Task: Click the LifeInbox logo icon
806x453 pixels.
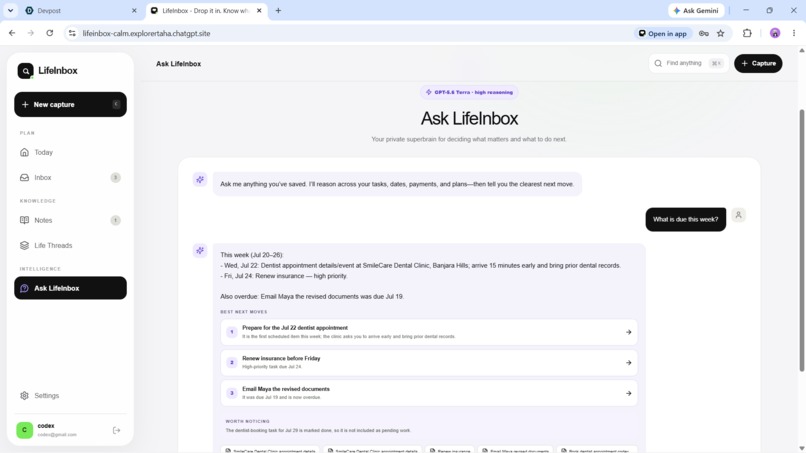Action: (x=25, y=70)
